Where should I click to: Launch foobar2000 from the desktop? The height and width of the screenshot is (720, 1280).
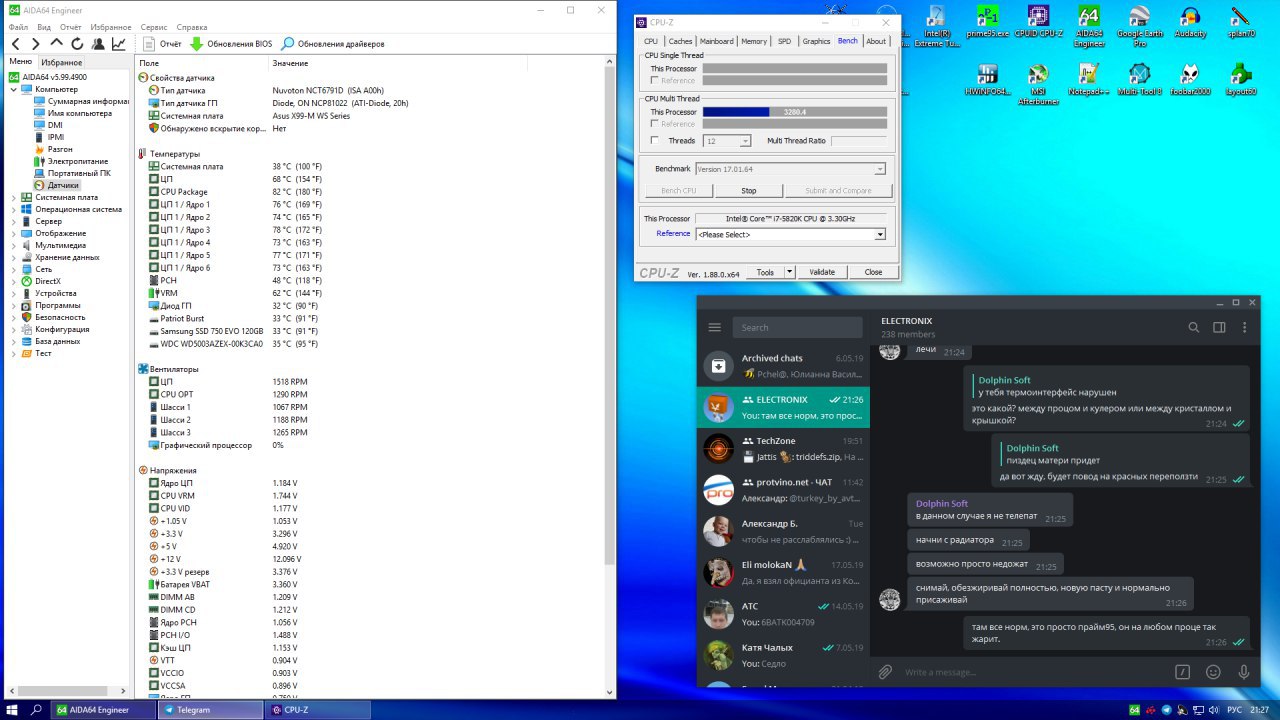coord(1190,80)
